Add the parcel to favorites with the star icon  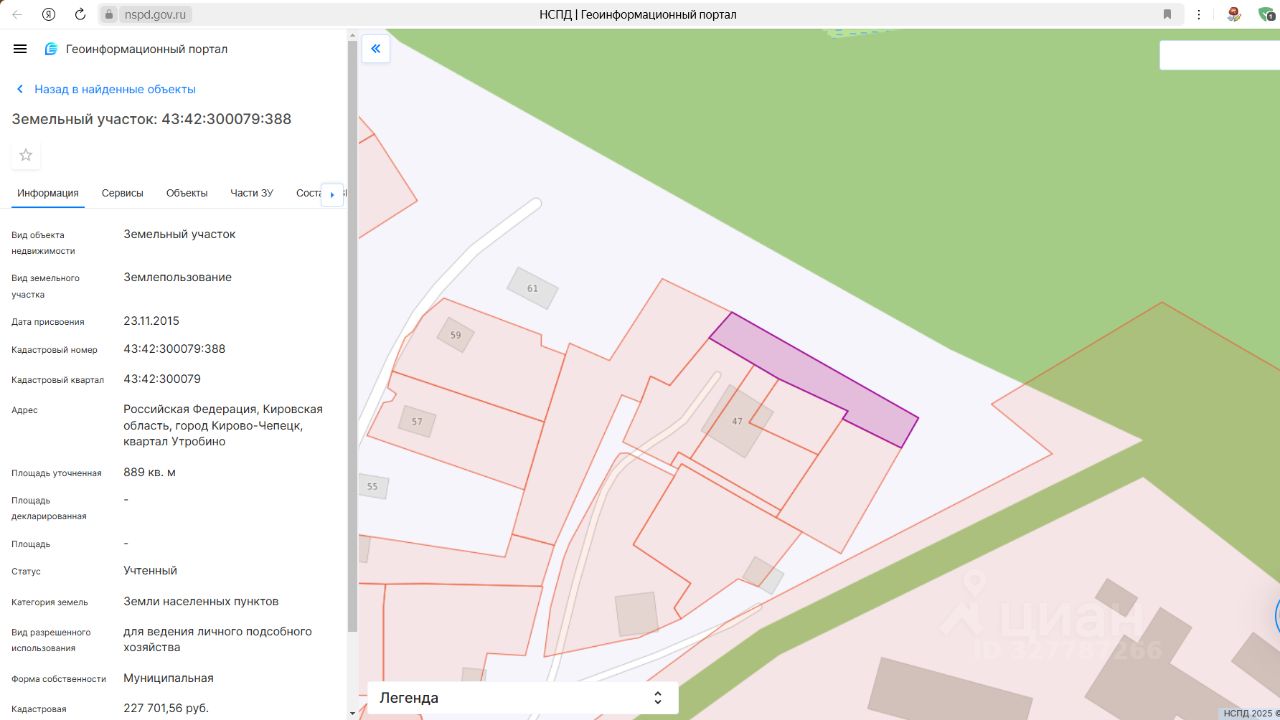26,155
